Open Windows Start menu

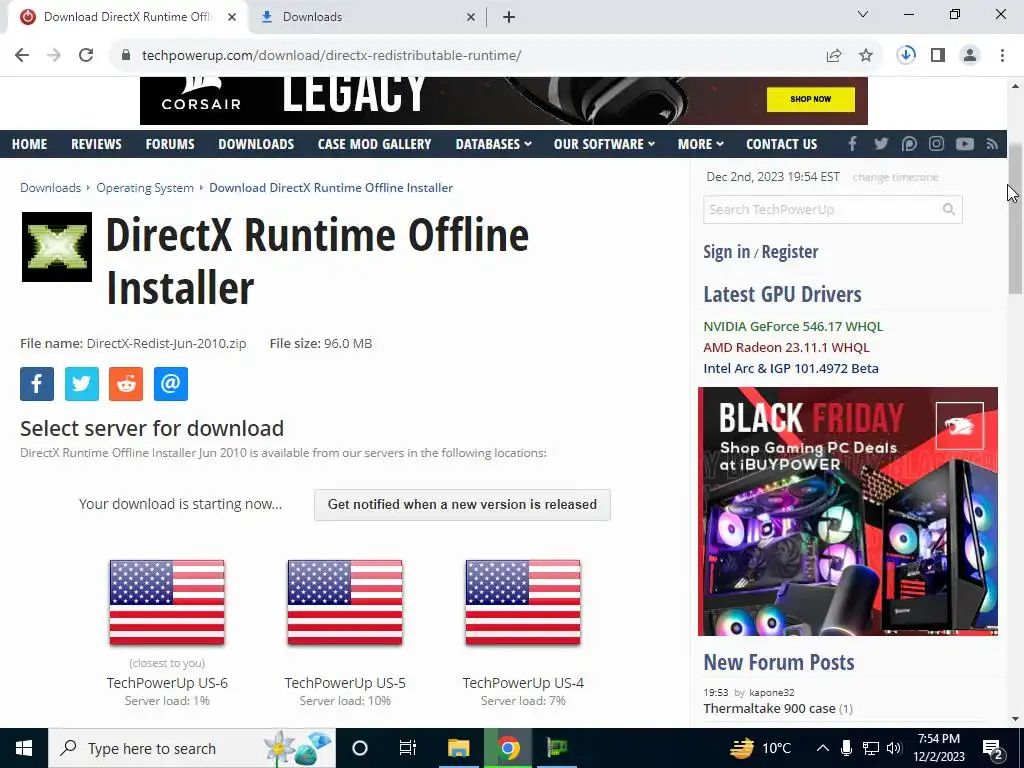tap(24, 748)
